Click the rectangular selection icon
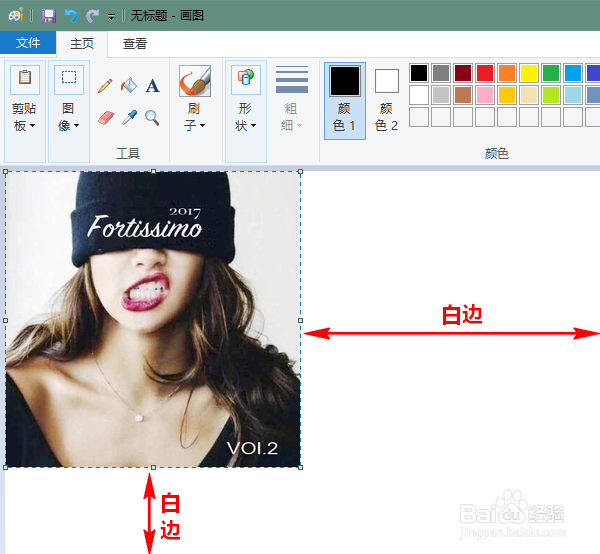 69,79
